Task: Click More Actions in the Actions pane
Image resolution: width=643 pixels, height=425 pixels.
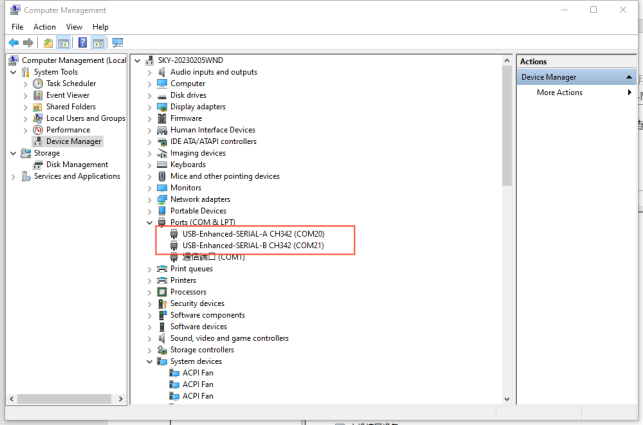Action: [560, 93]
